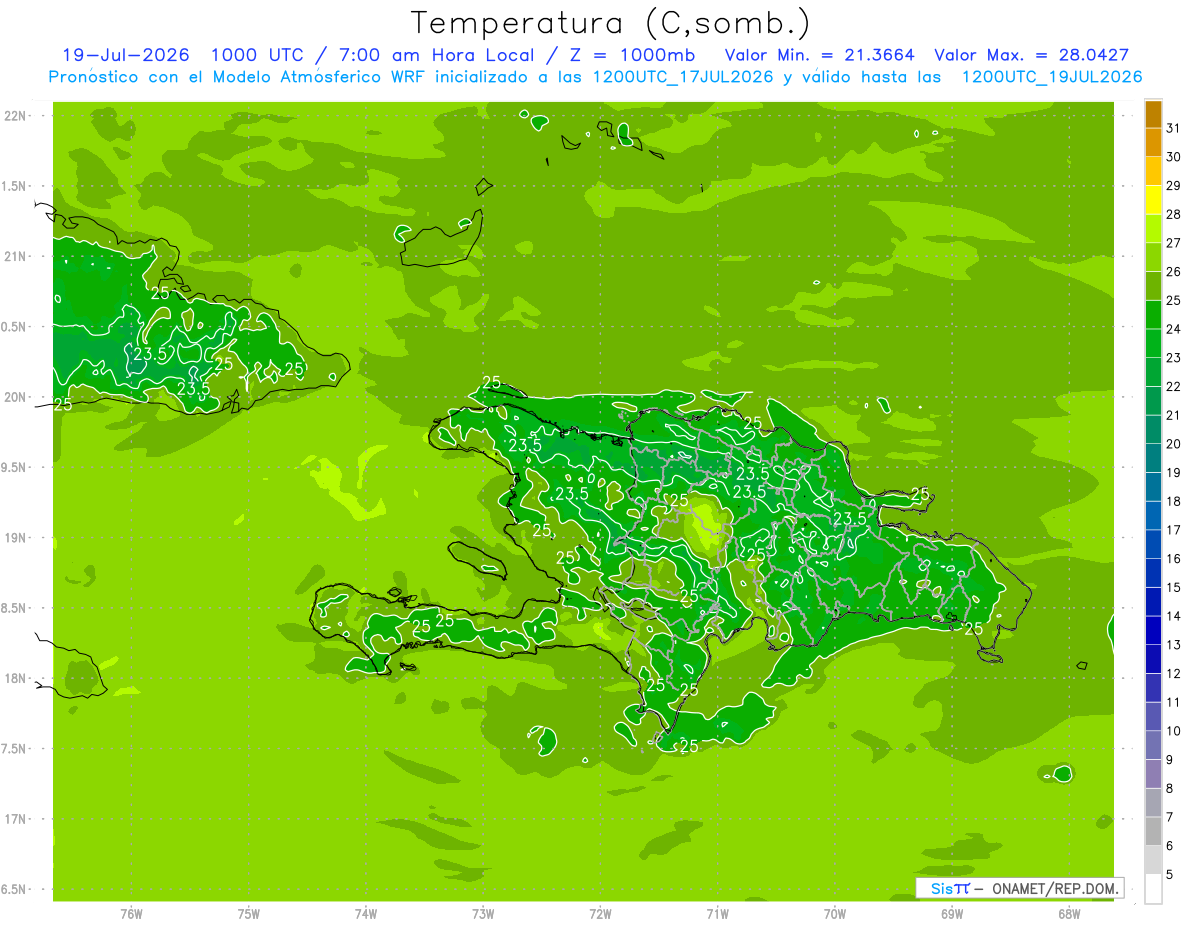Select valid-until time "1200UTC_19JUL2026"

tap(1052, 77)
